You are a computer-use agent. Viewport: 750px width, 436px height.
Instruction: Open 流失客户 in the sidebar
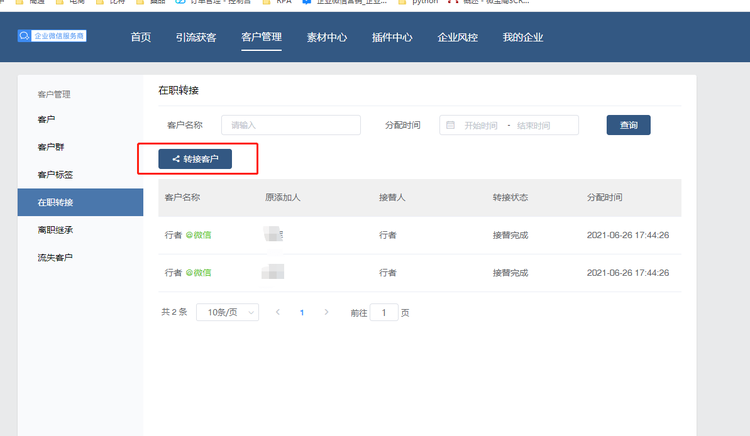(55, 257)
